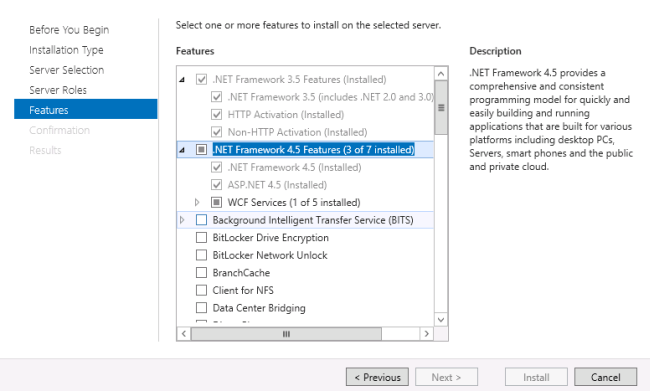Image resolution: width=650 pixels, height=391 pixels.
Task: Toggle .NET Framework 4.5 (Installed) checkbox
Action: pyautogui.click(x=216, y=167)
